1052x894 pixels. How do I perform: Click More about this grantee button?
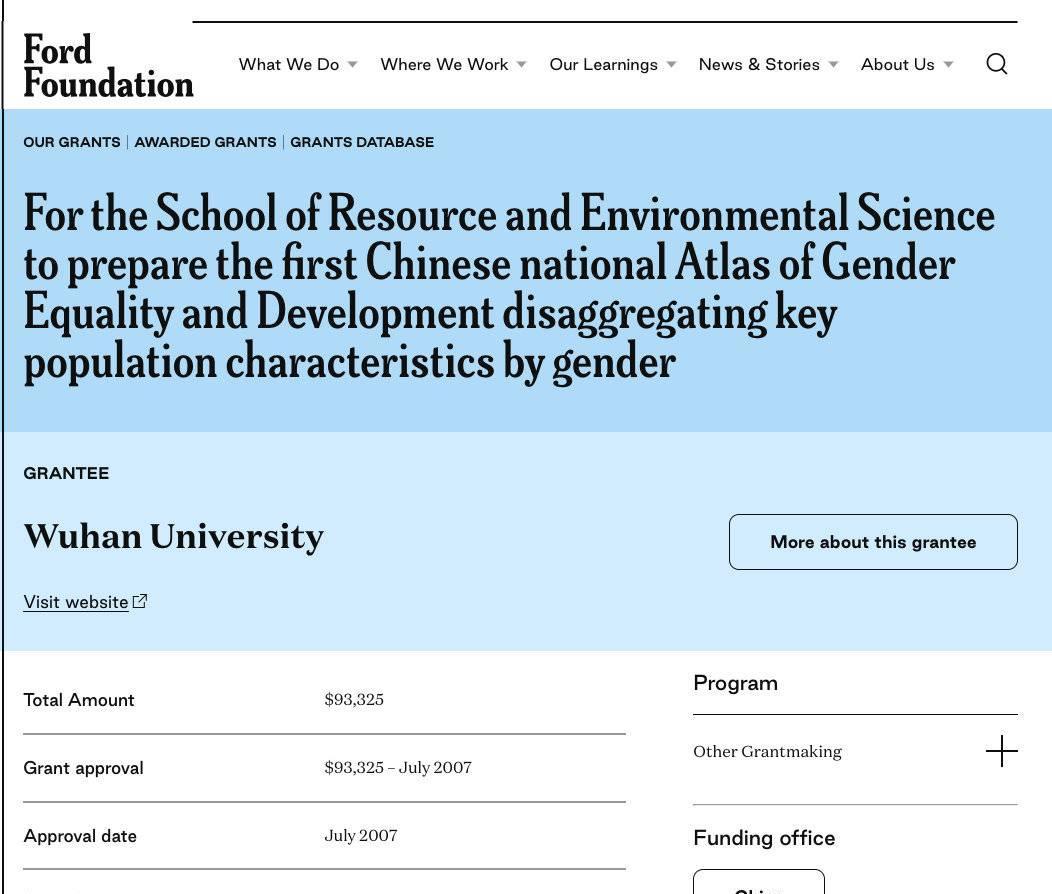click(x=873, y=542)
